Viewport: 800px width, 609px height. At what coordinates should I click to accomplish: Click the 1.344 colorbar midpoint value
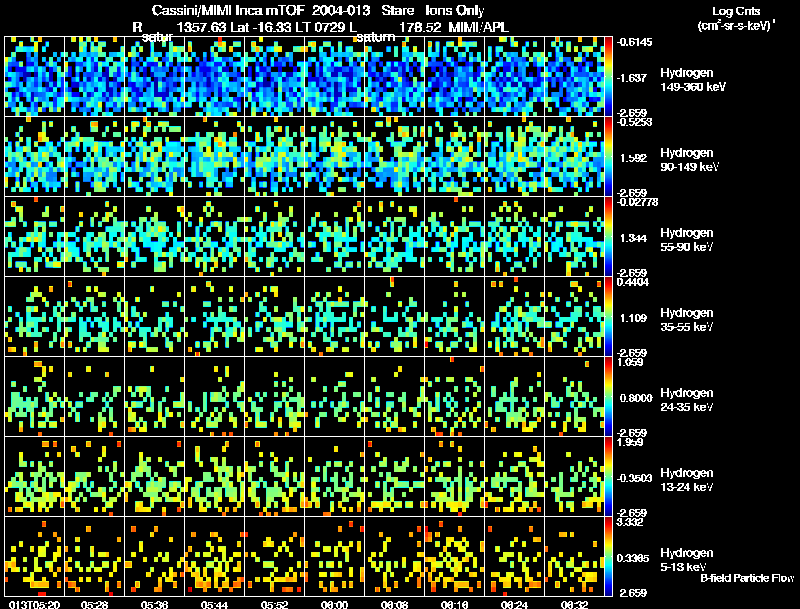[x=633, y=238]
